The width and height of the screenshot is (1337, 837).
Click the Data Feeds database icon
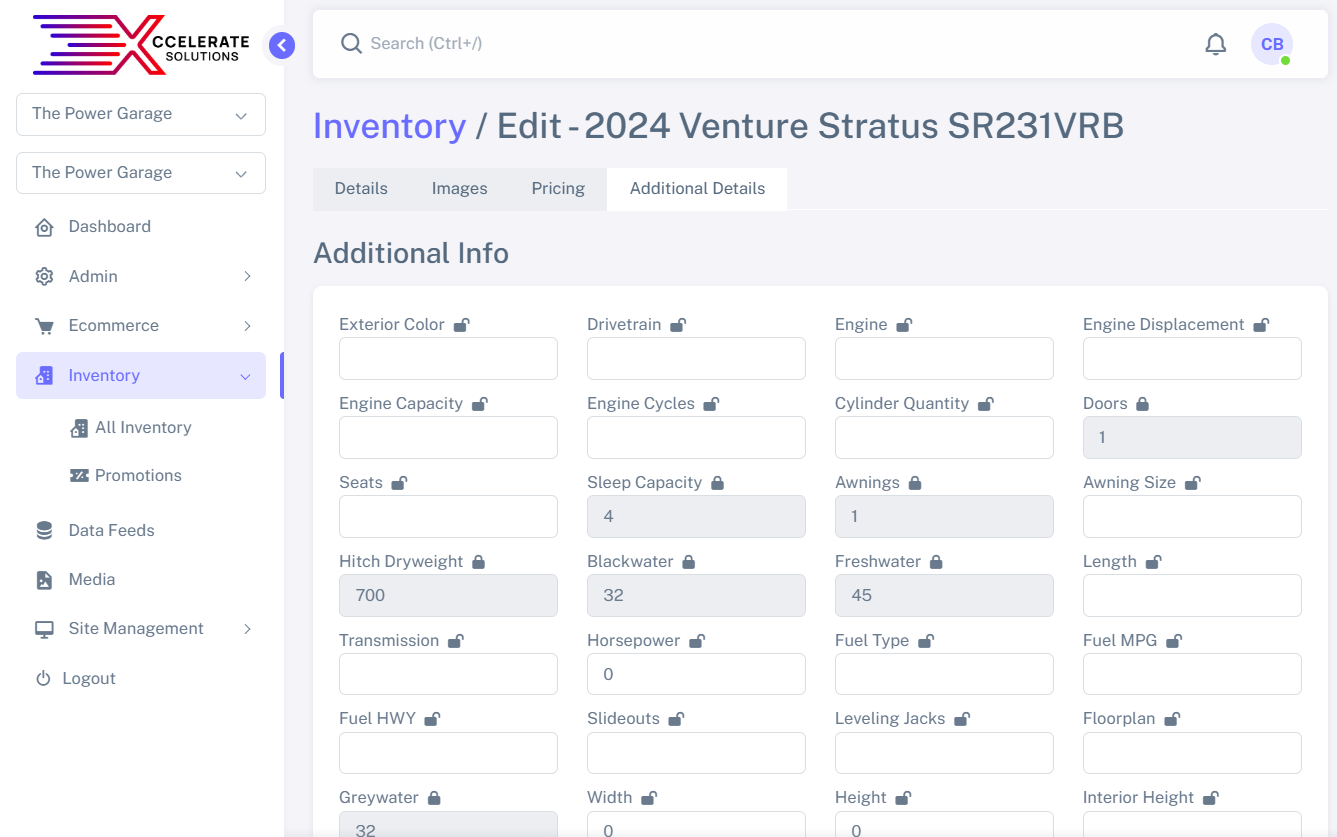point(44,531)
